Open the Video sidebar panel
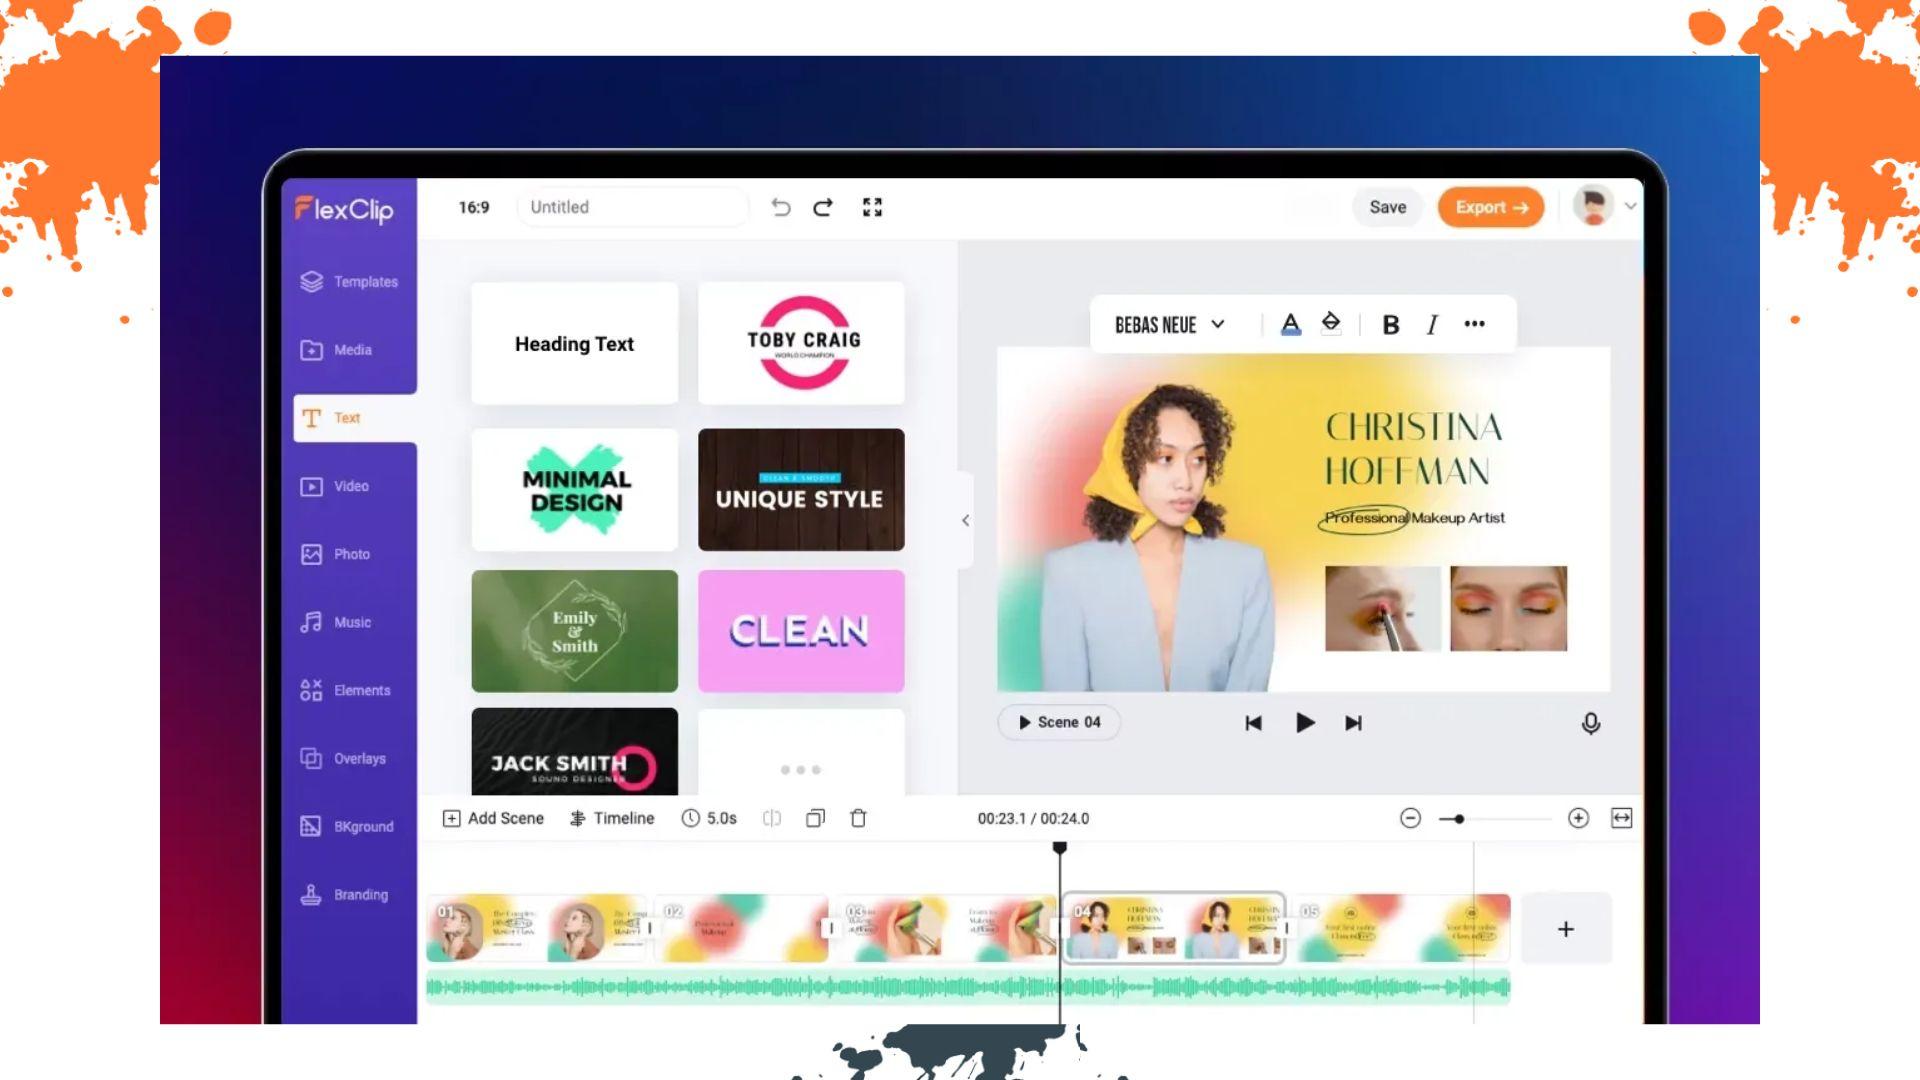Screen dimensions: 1920x1080 pyautogui.click(x=335, y=486)
